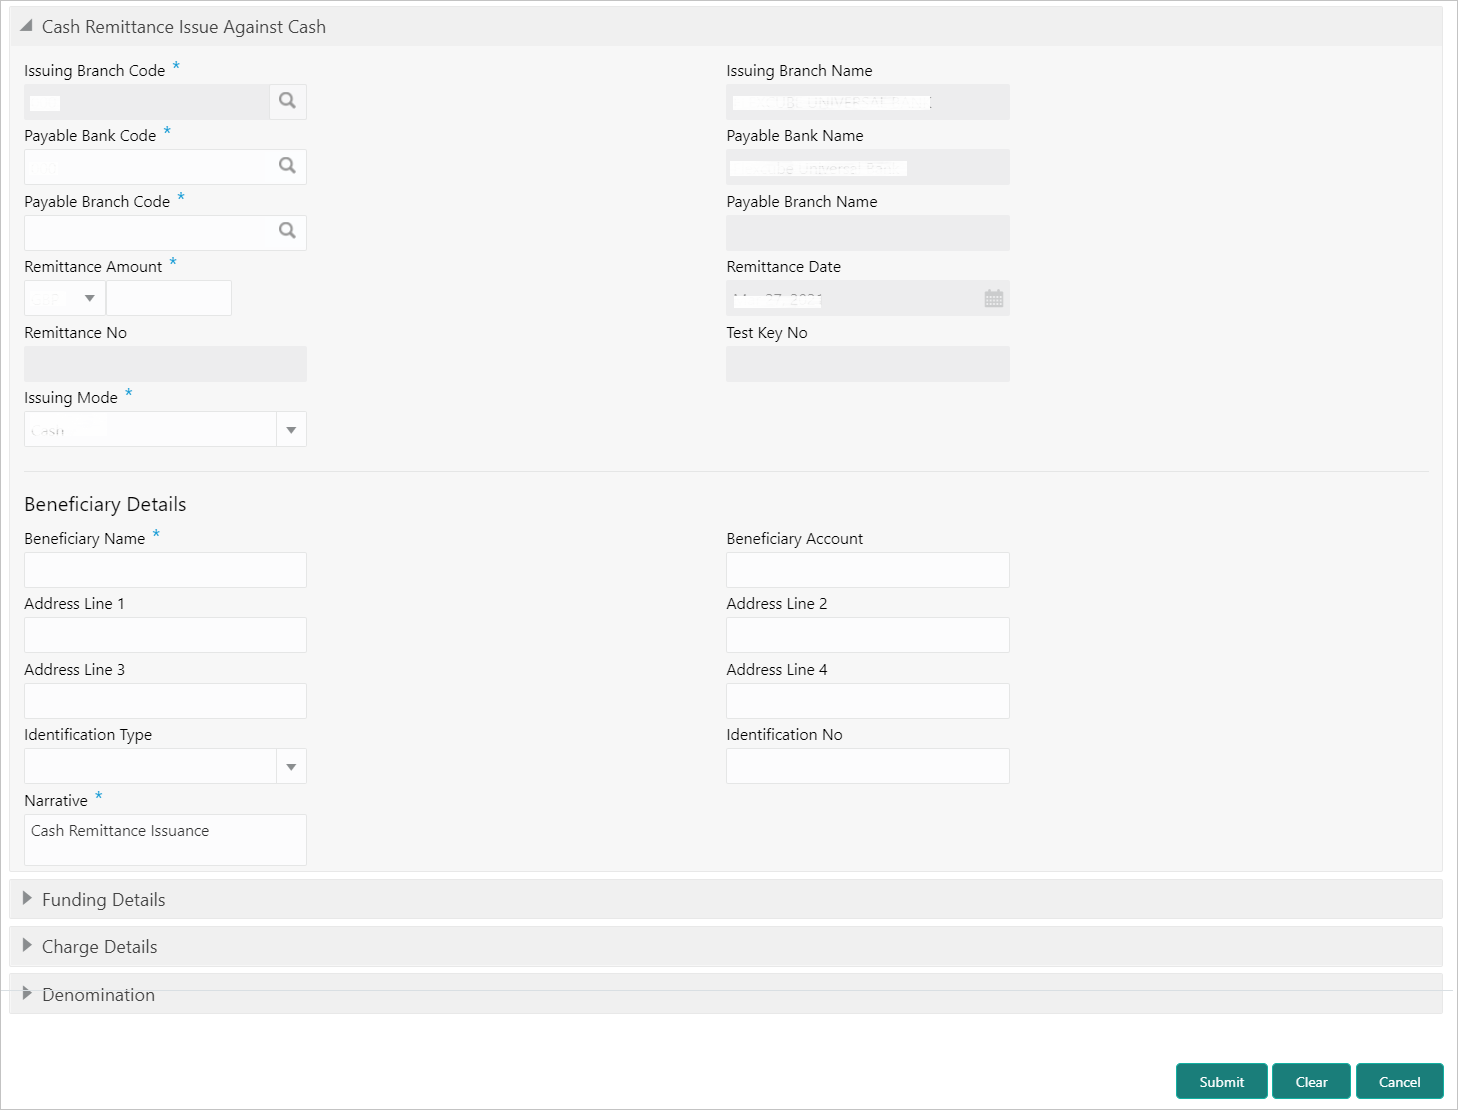This screenshot has width=1458, height=1110.
Task: Click search icon for Payable Bank Code
Action: click(x=287, y=166)
